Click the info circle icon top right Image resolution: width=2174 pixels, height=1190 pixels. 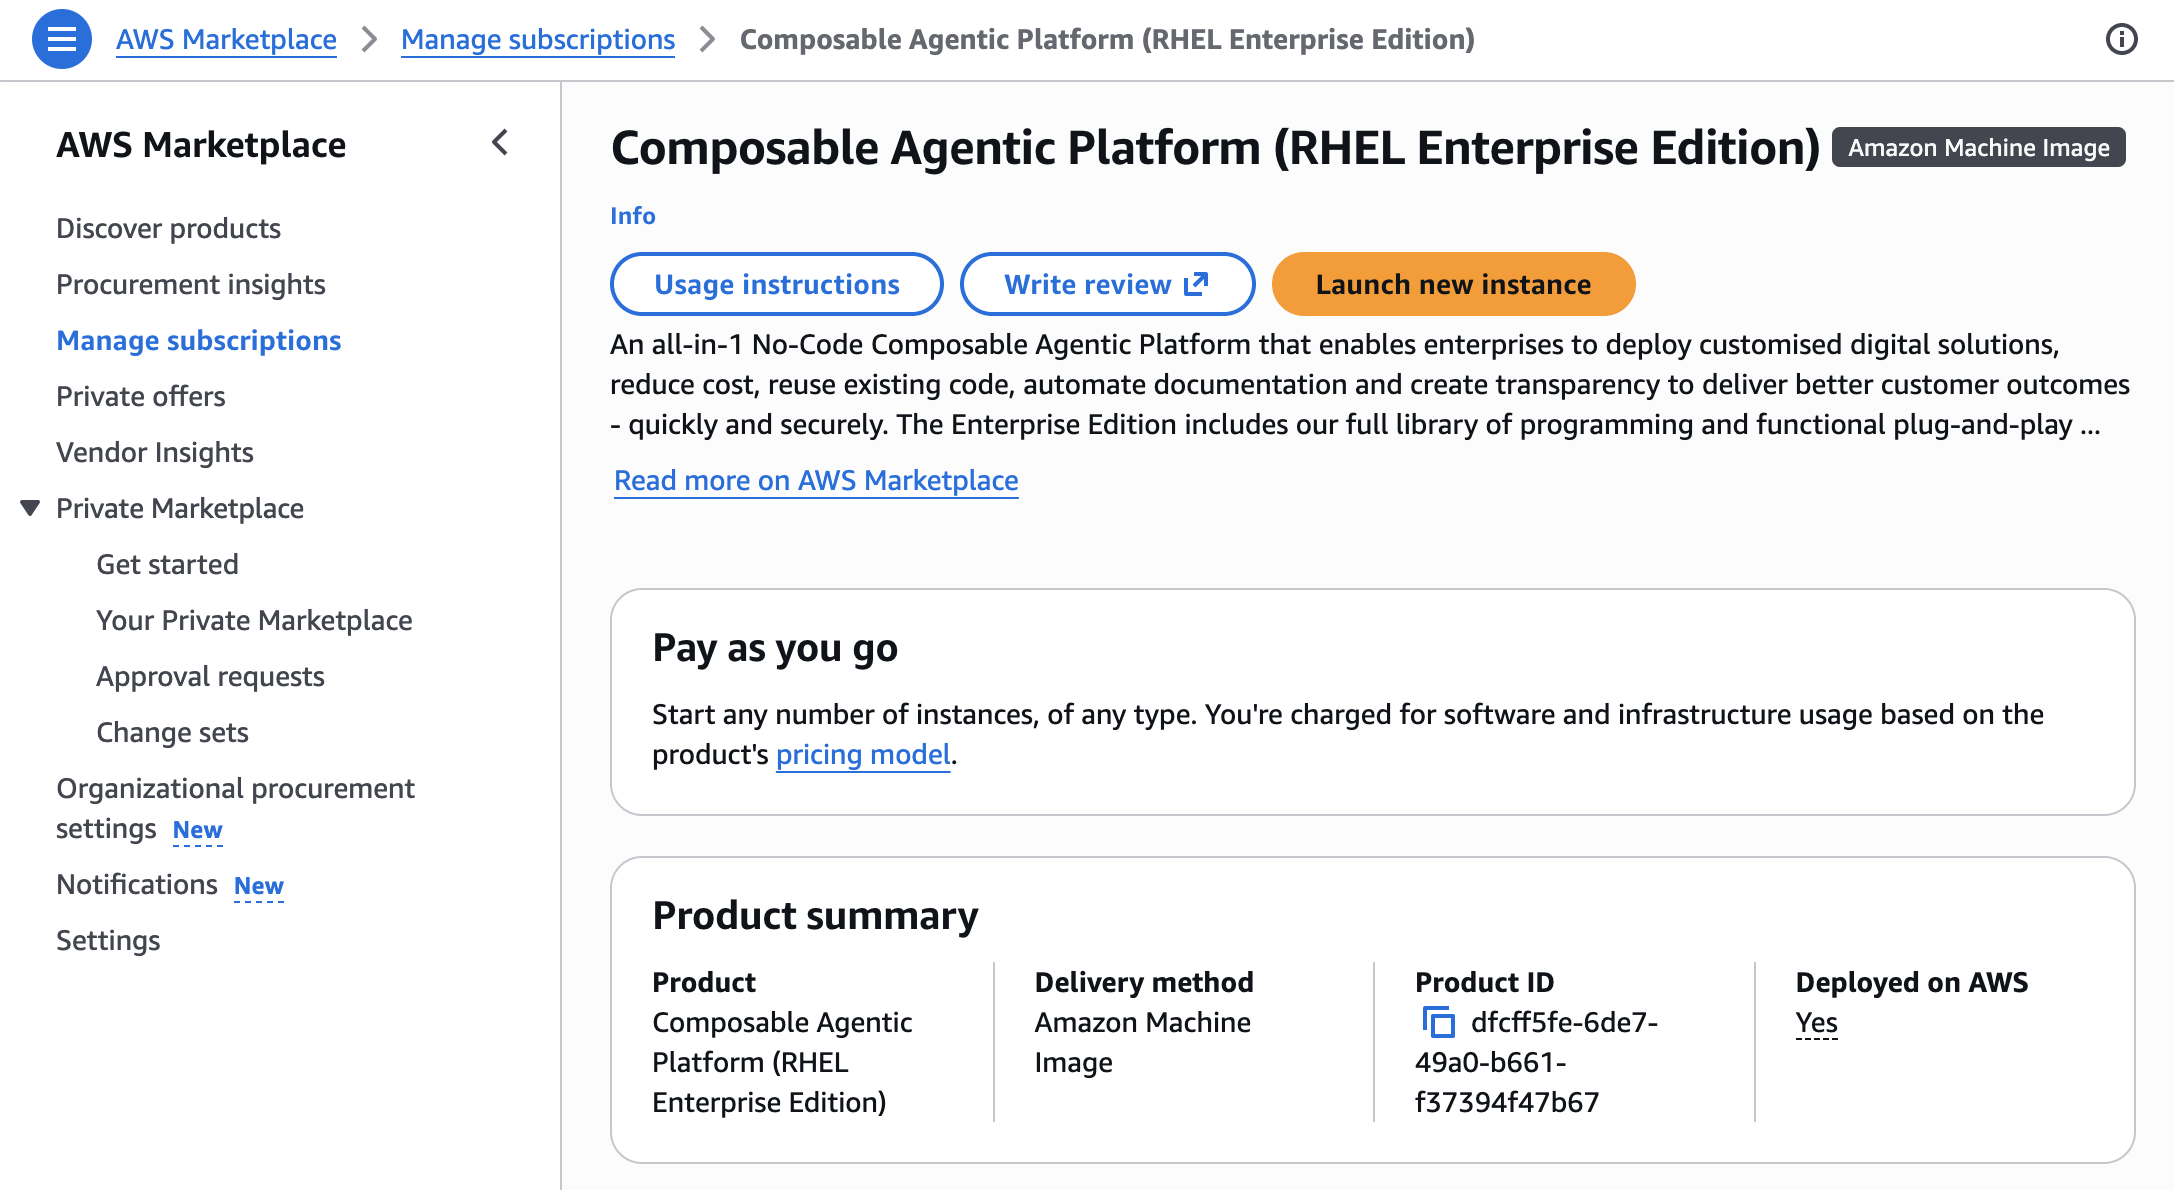2121,39
